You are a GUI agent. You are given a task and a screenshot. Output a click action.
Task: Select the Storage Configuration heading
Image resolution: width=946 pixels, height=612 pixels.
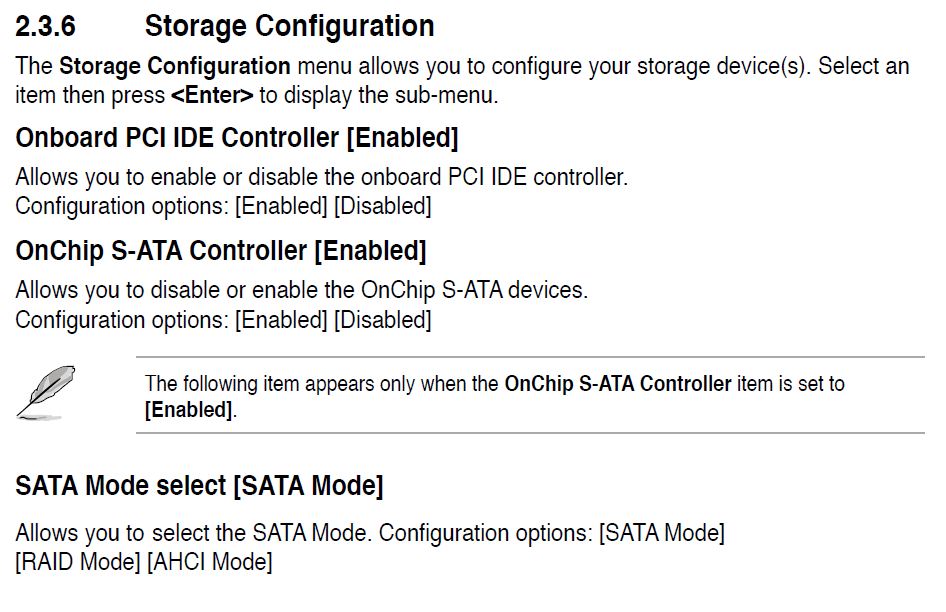pyautogui.click(x=290, y=27)
